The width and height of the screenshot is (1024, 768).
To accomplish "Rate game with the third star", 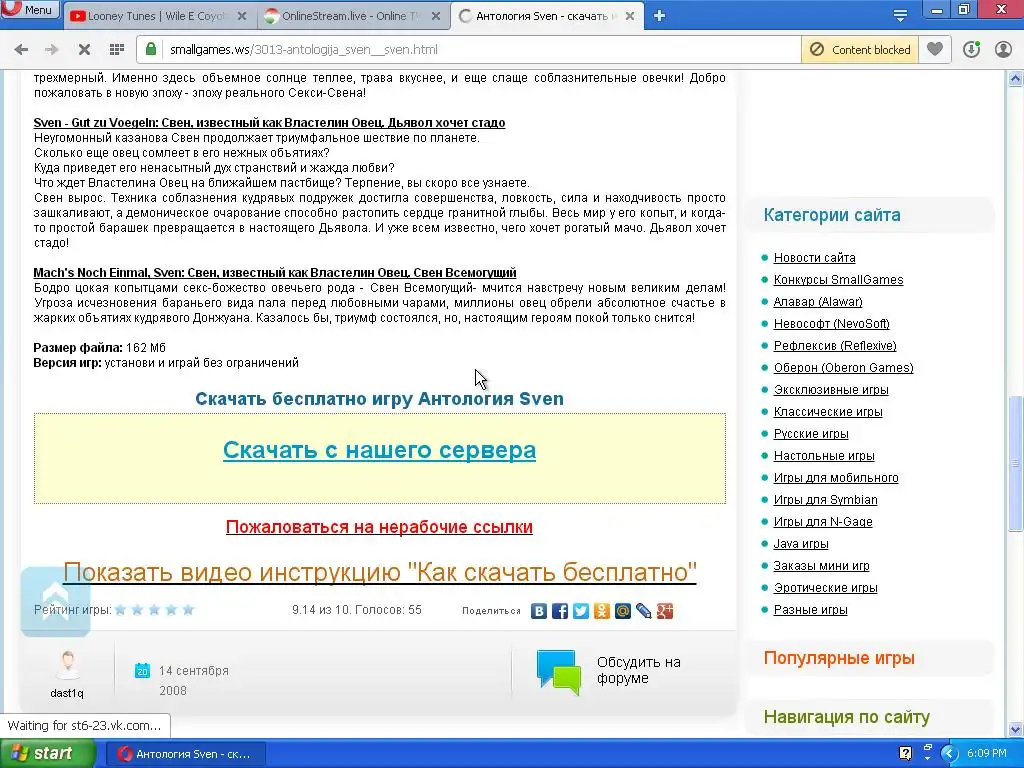I will coord(154,609).
